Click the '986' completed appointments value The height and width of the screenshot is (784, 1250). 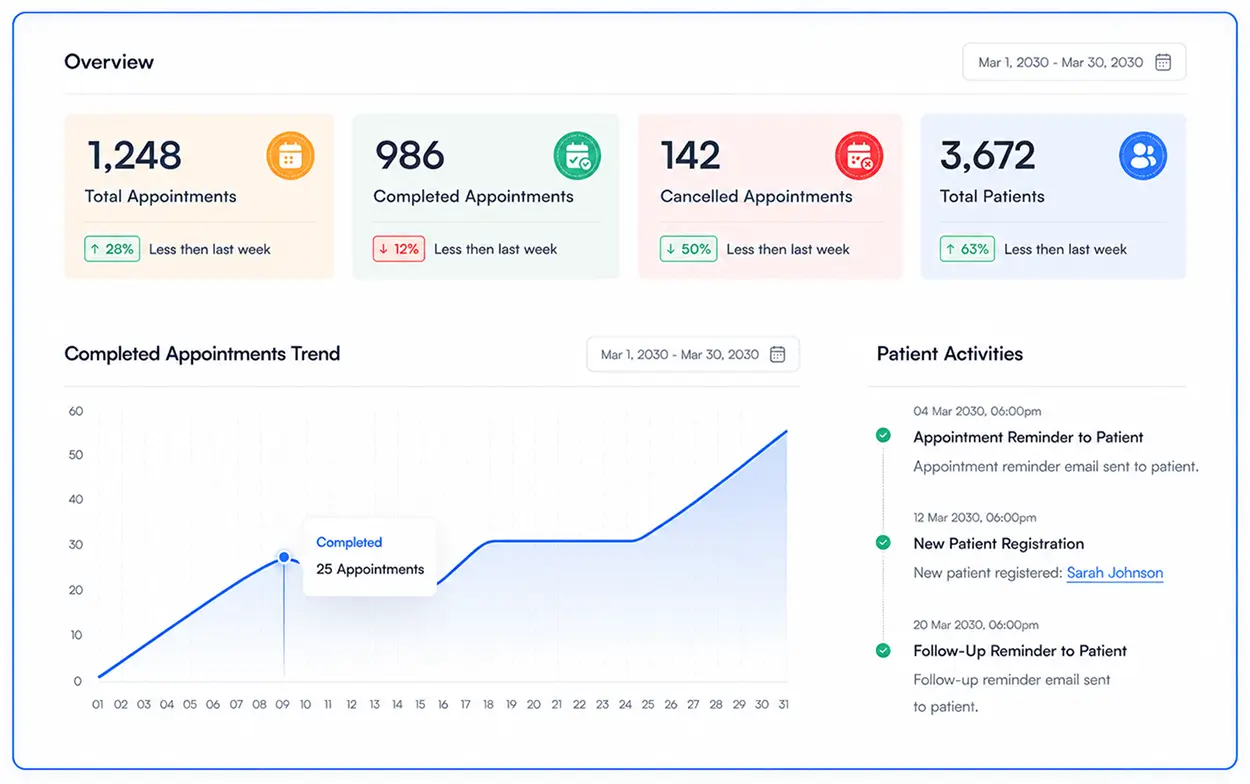coord(409,155)
